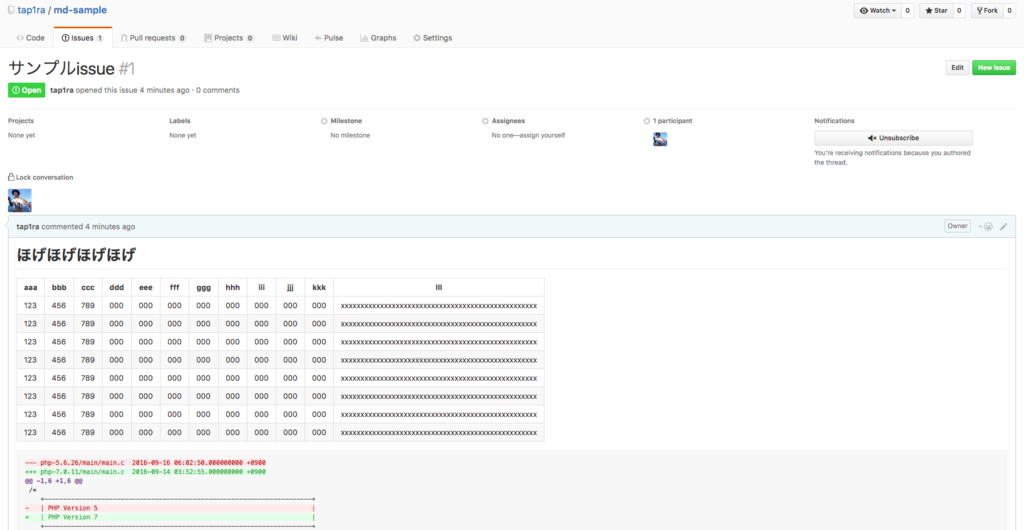
Task: Click the diff line PHP Version 7
Action: [170, 517]
